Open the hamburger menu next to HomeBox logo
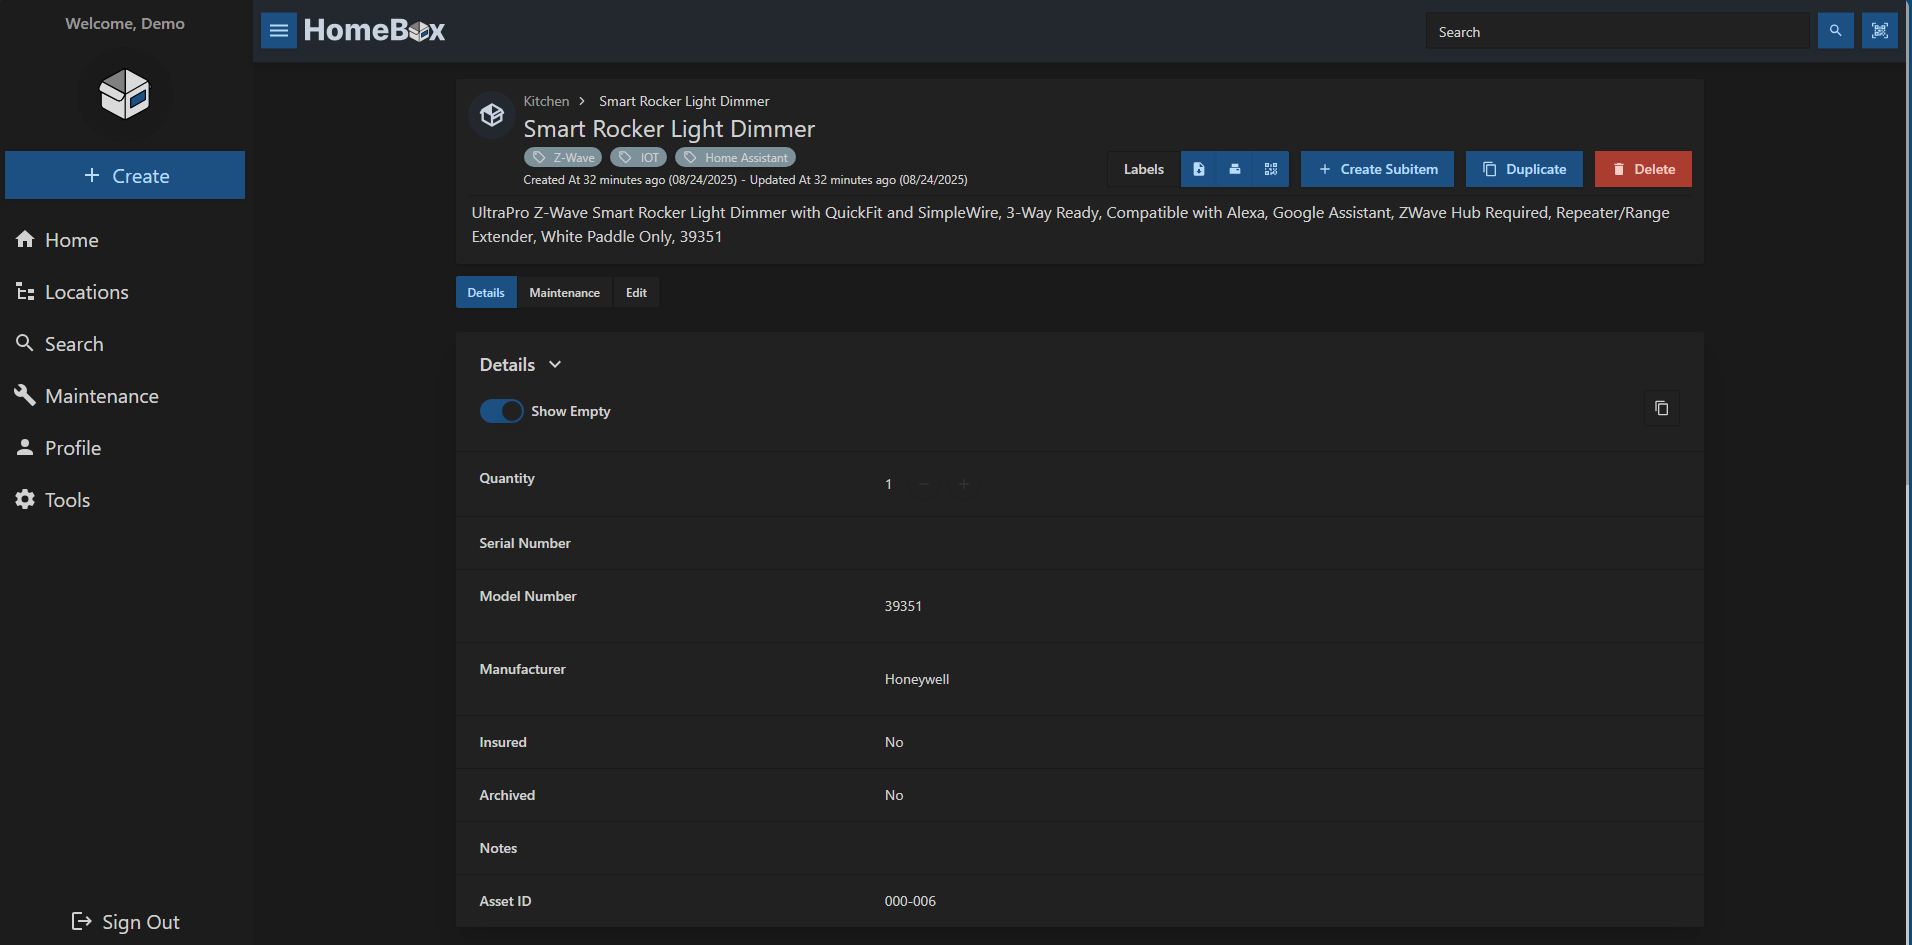The width and height of the screenshot is (1912, 945). 278,30
